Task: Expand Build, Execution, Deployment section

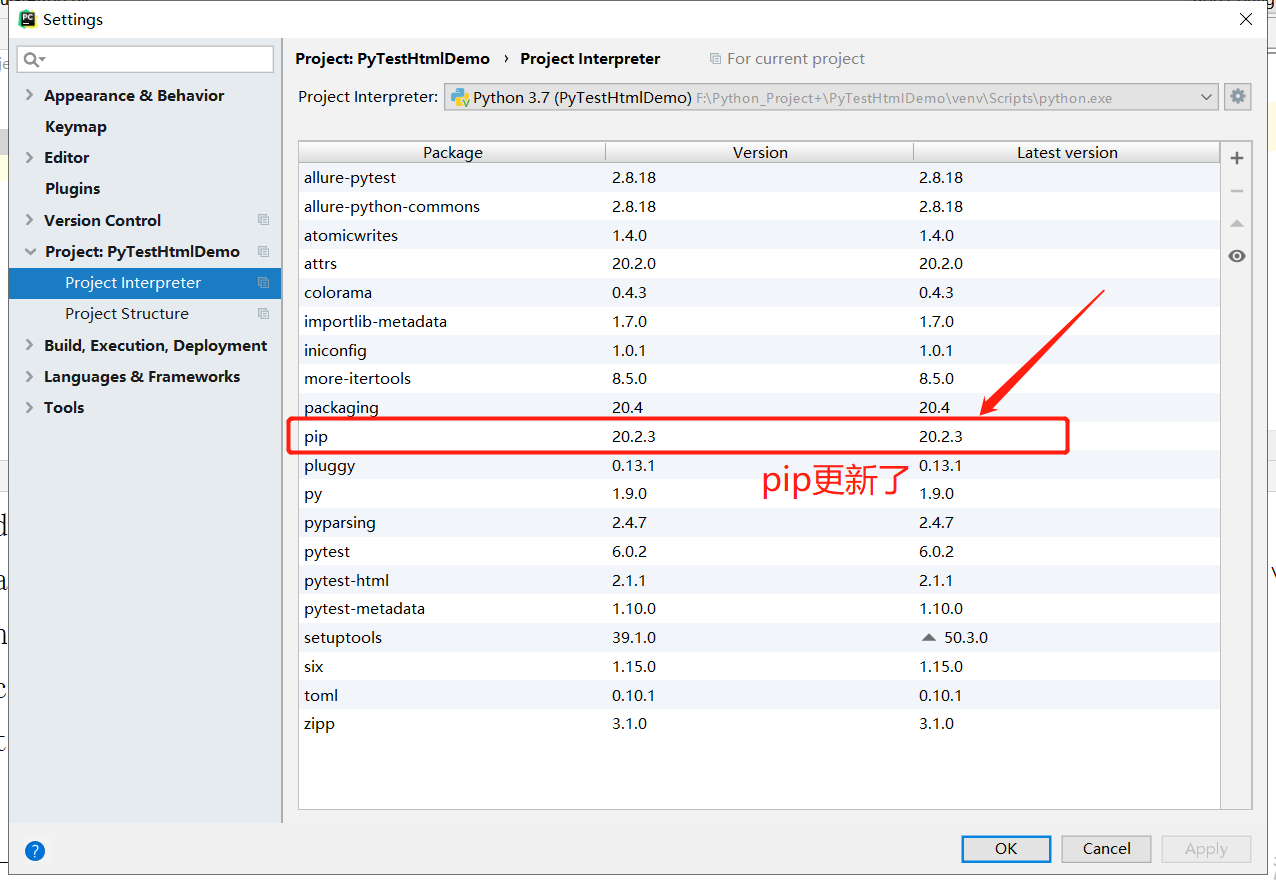Action: coord(29,345)
